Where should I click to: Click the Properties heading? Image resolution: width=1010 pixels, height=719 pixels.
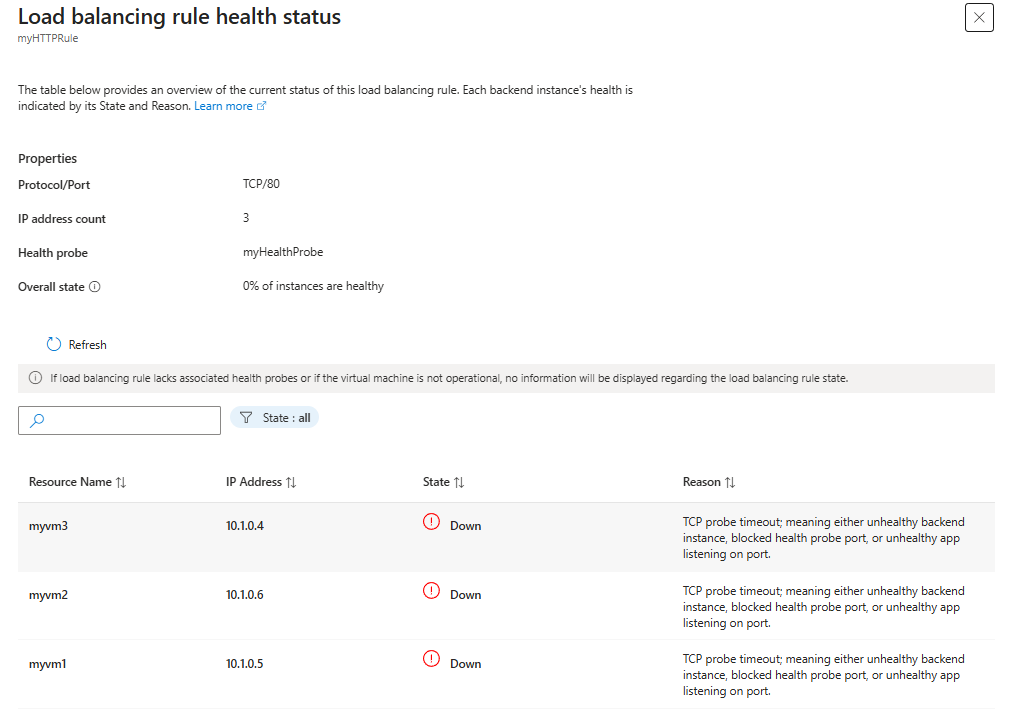[x=48, y=158]
